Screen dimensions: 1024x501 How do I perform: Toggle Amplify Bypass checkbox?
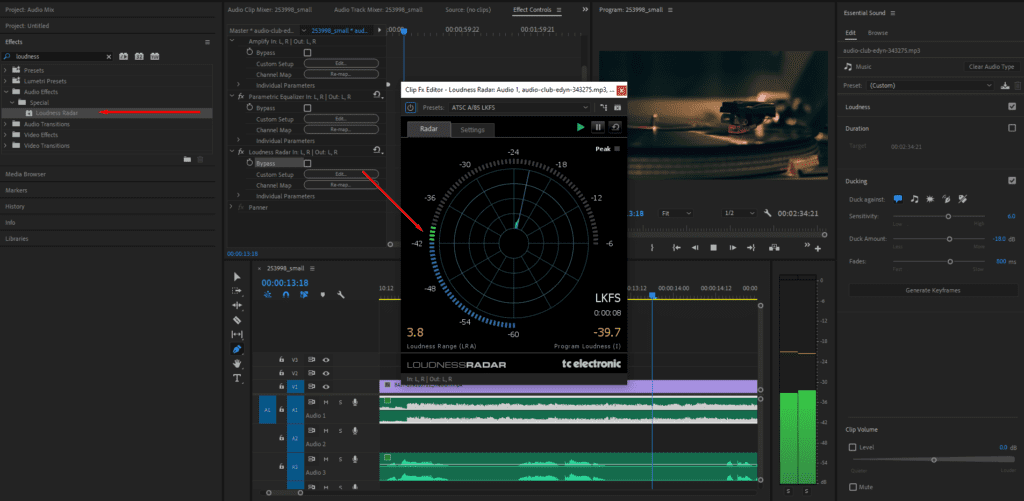[x=308, y=52]
